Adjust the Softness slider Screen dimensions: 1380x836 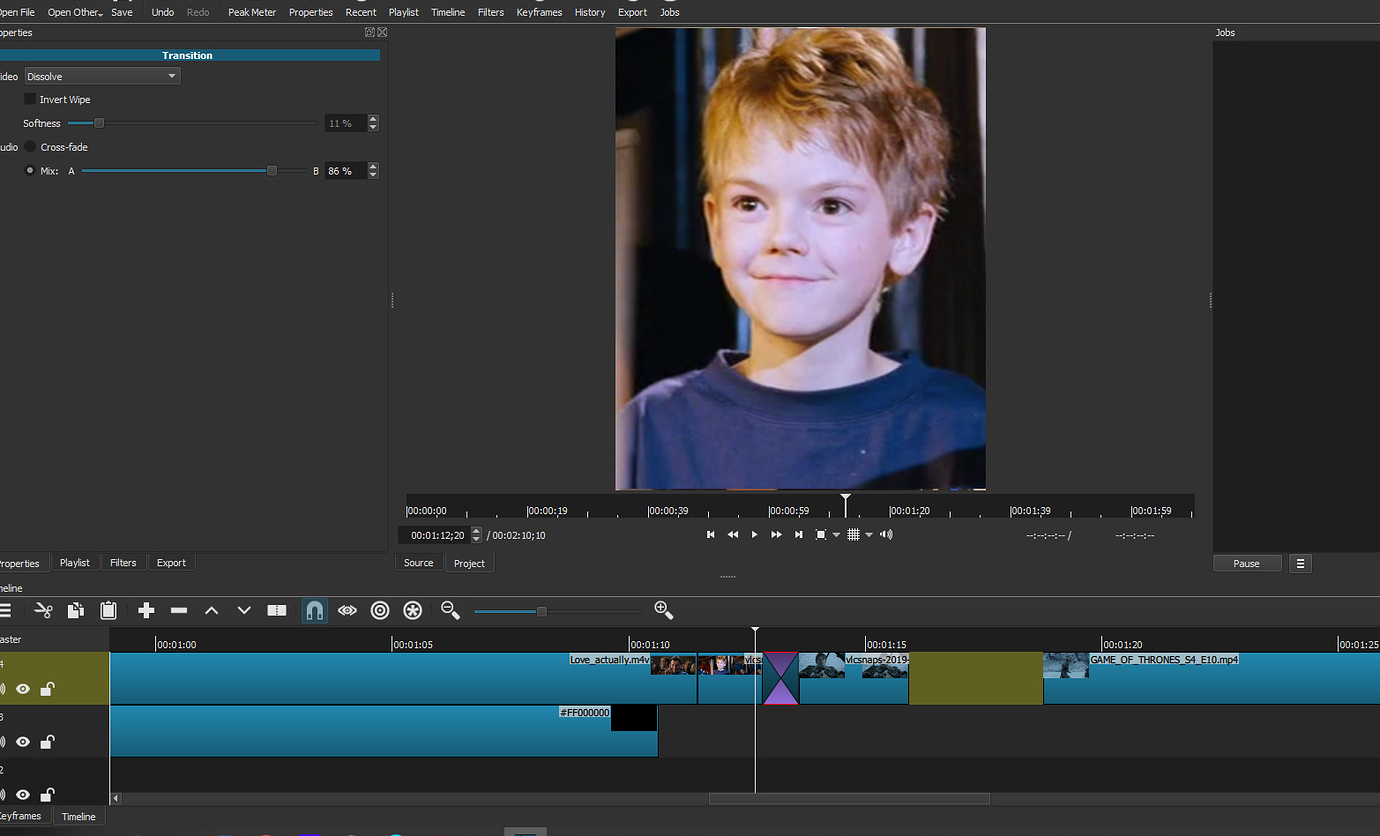192,123
